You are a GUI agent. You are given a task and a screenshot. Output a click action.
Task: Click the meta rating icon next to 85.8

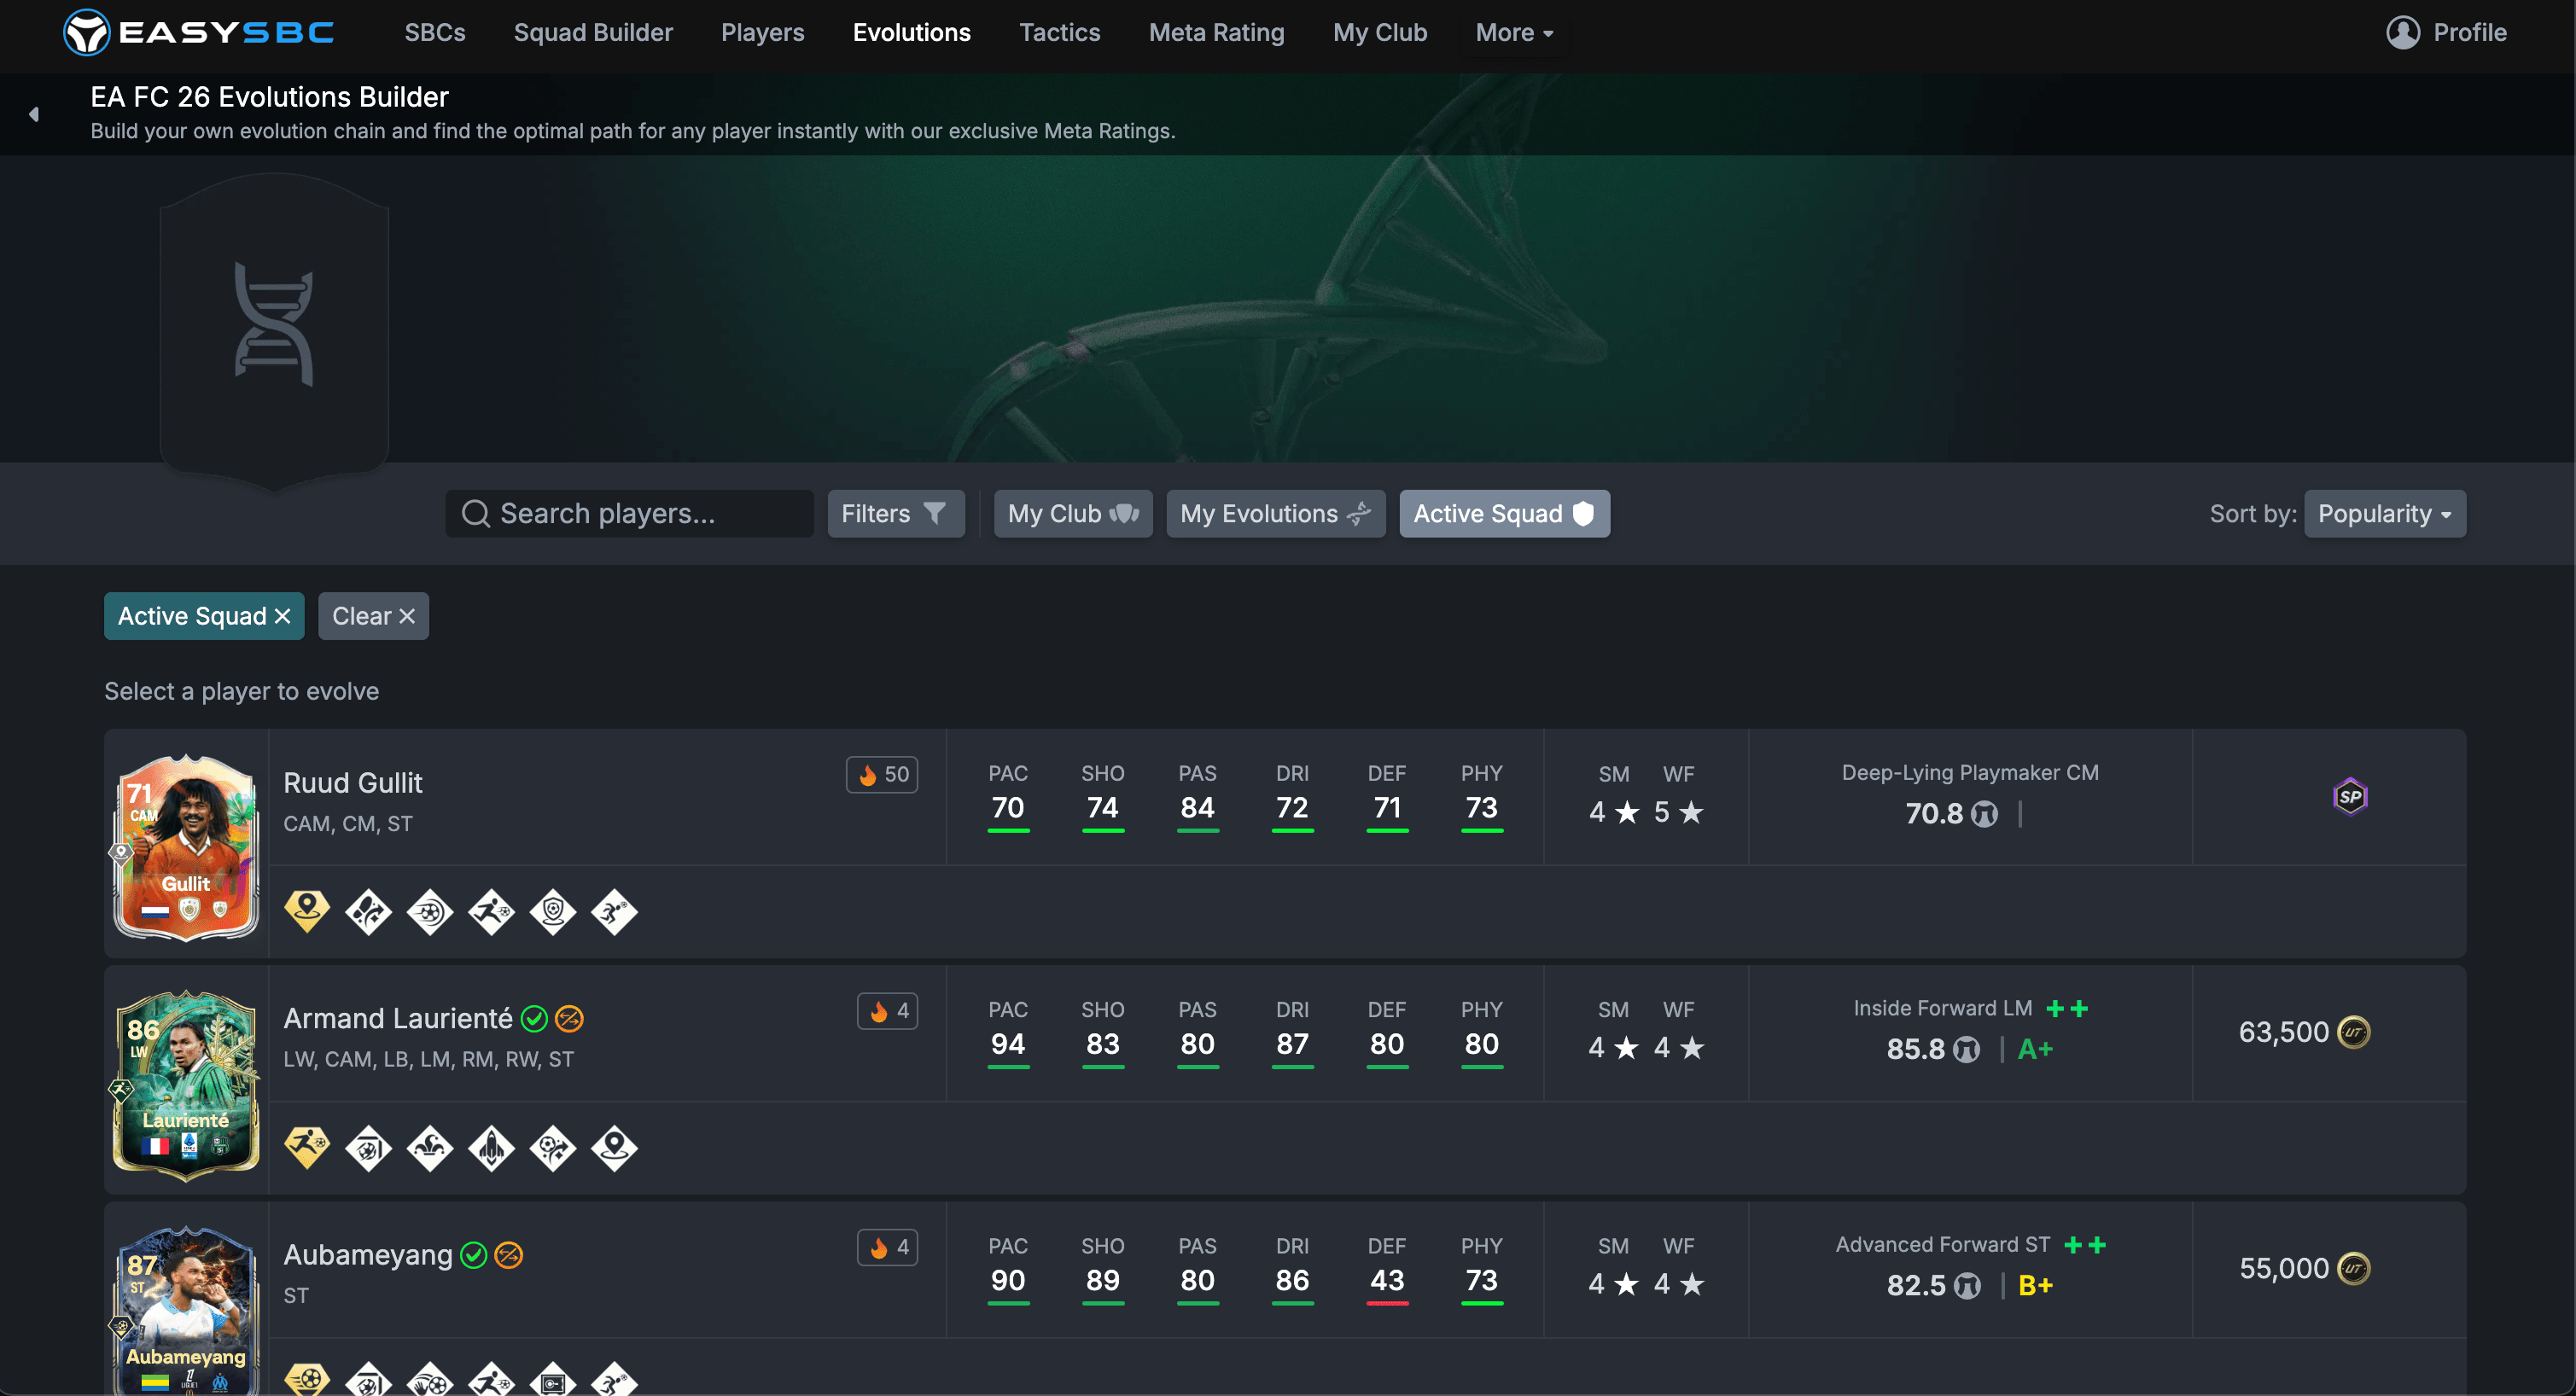[x=1966, y=1049]
